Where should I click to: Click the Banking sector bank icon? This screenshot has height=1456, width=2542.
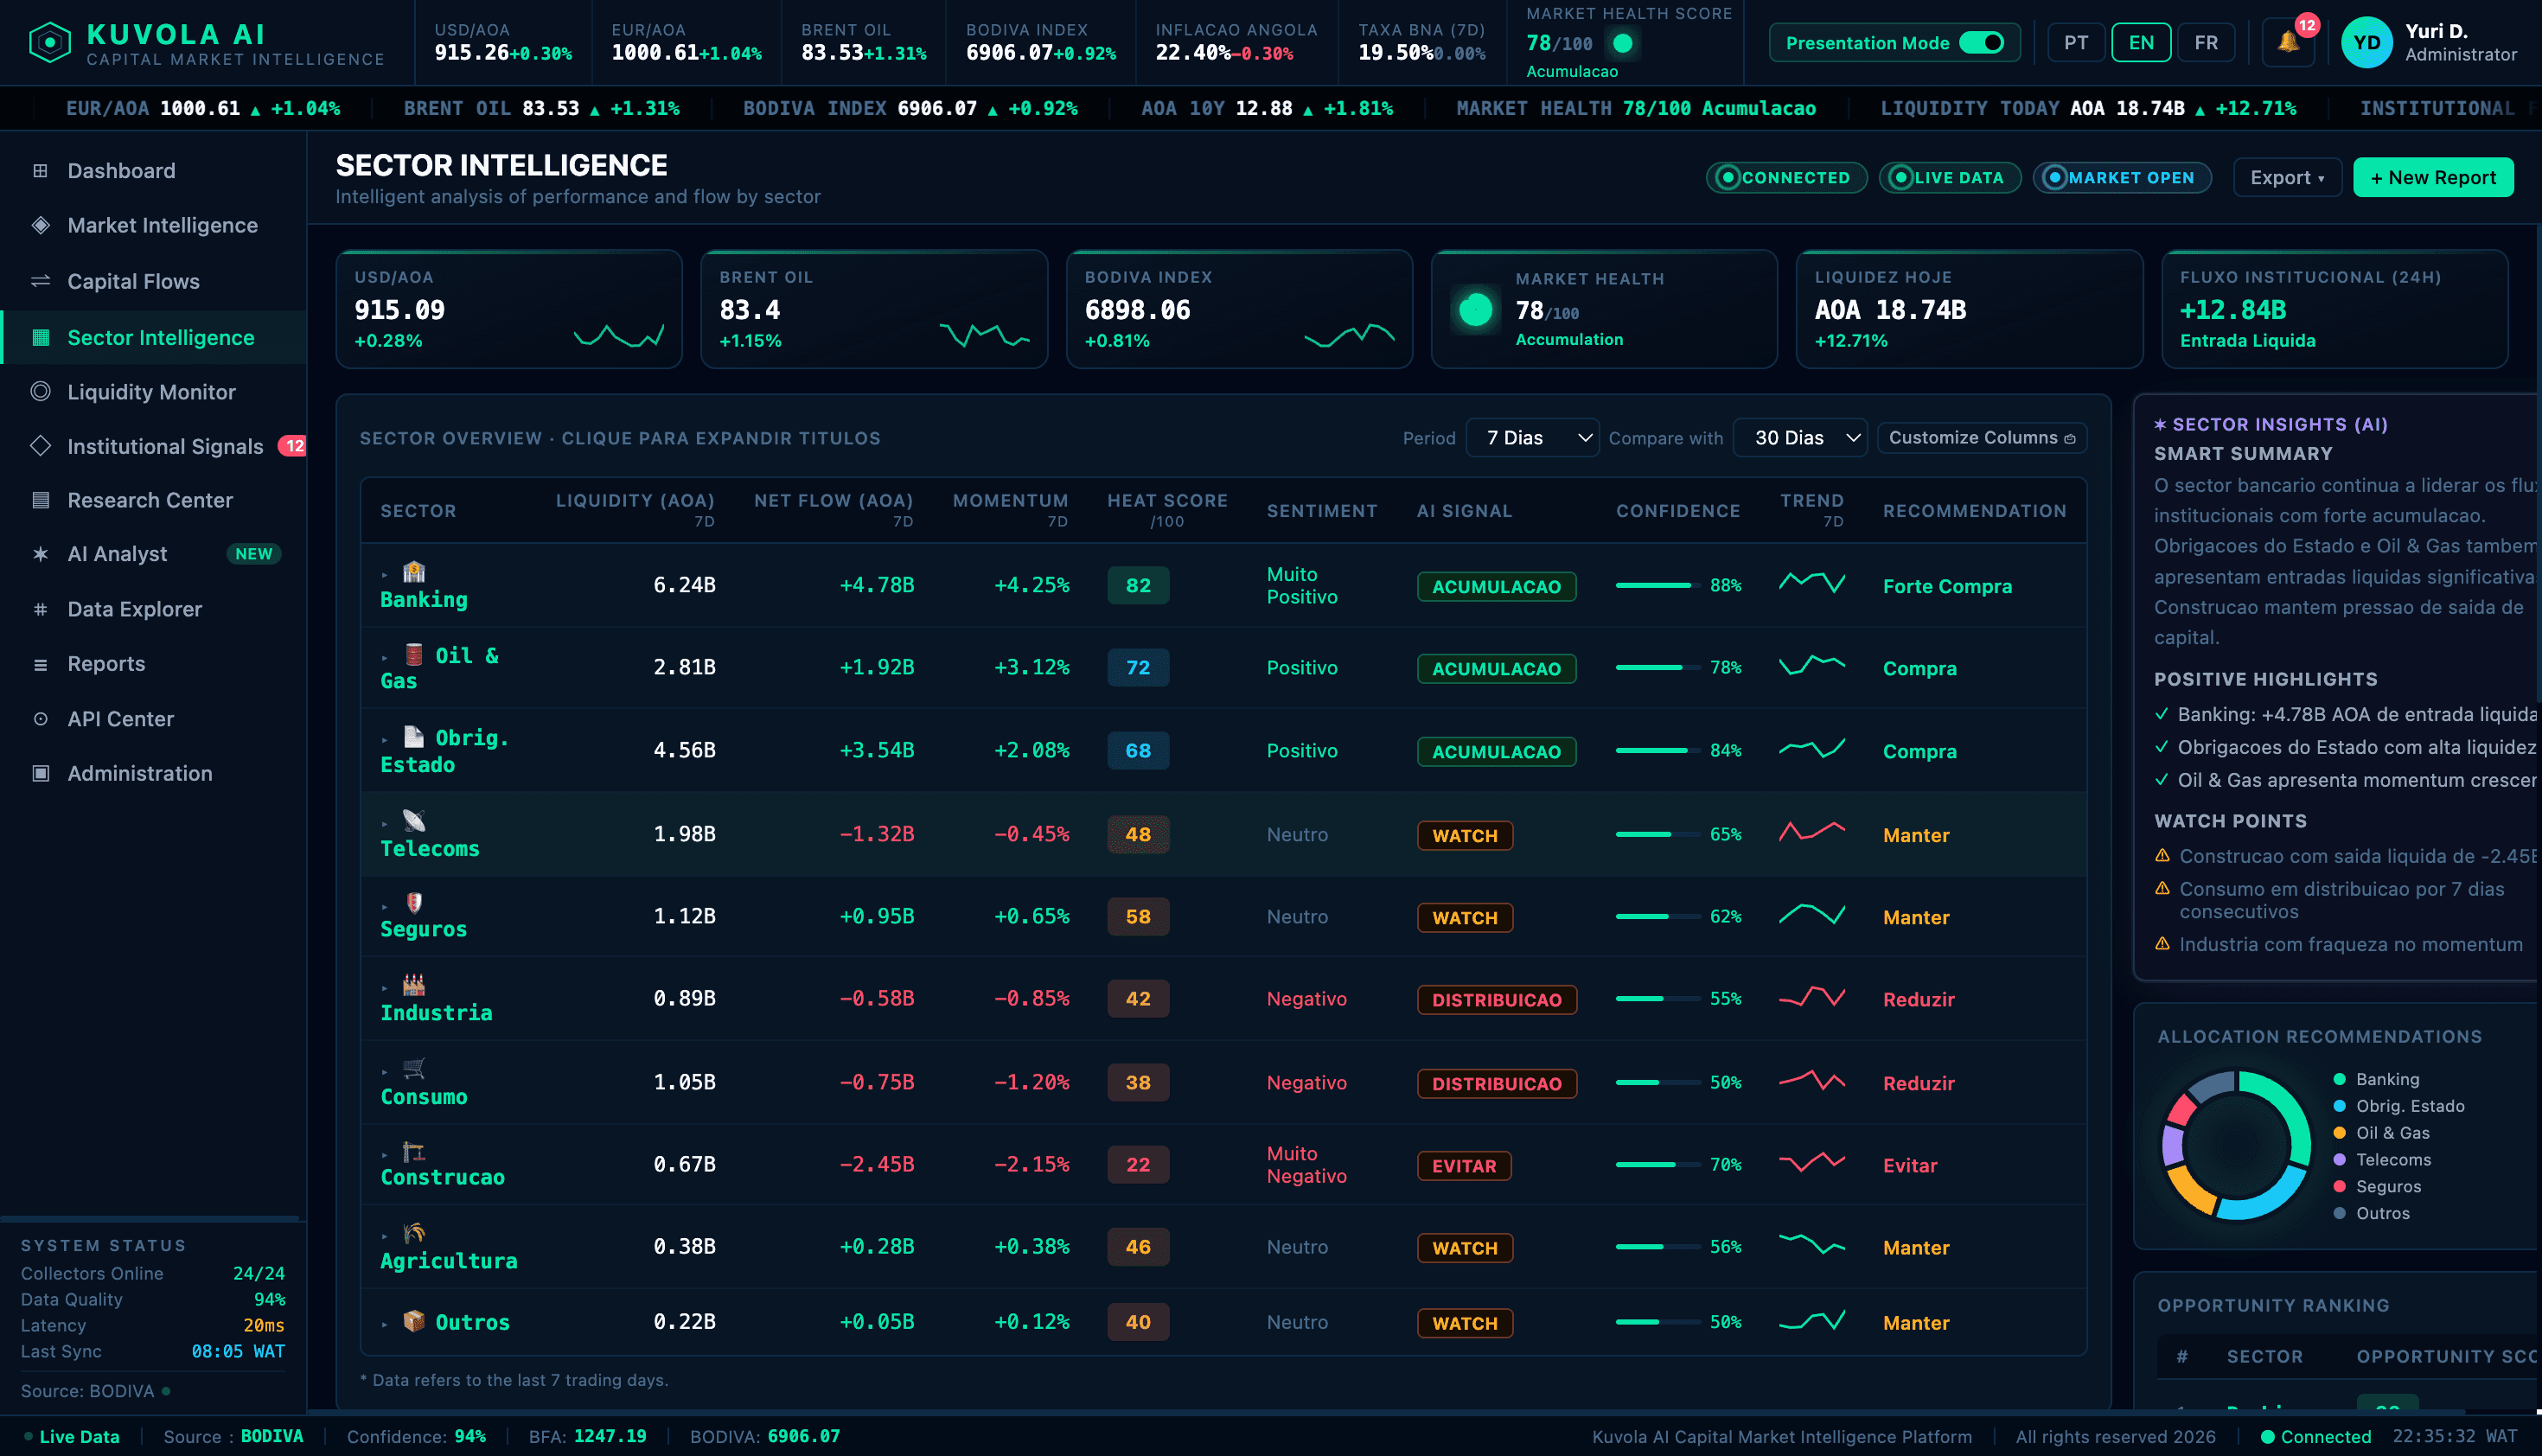pos(414,572)
